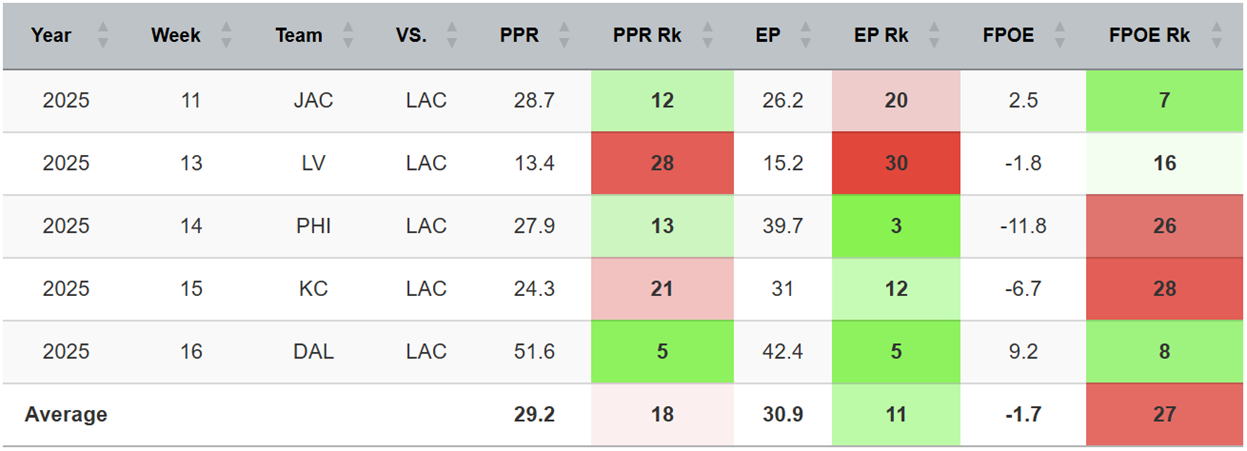Image resolution: width=1247 pixels, height=451 pixels.
Task: Click the green PPR Rk cell in DAL row
Action: tap(662, 352)
